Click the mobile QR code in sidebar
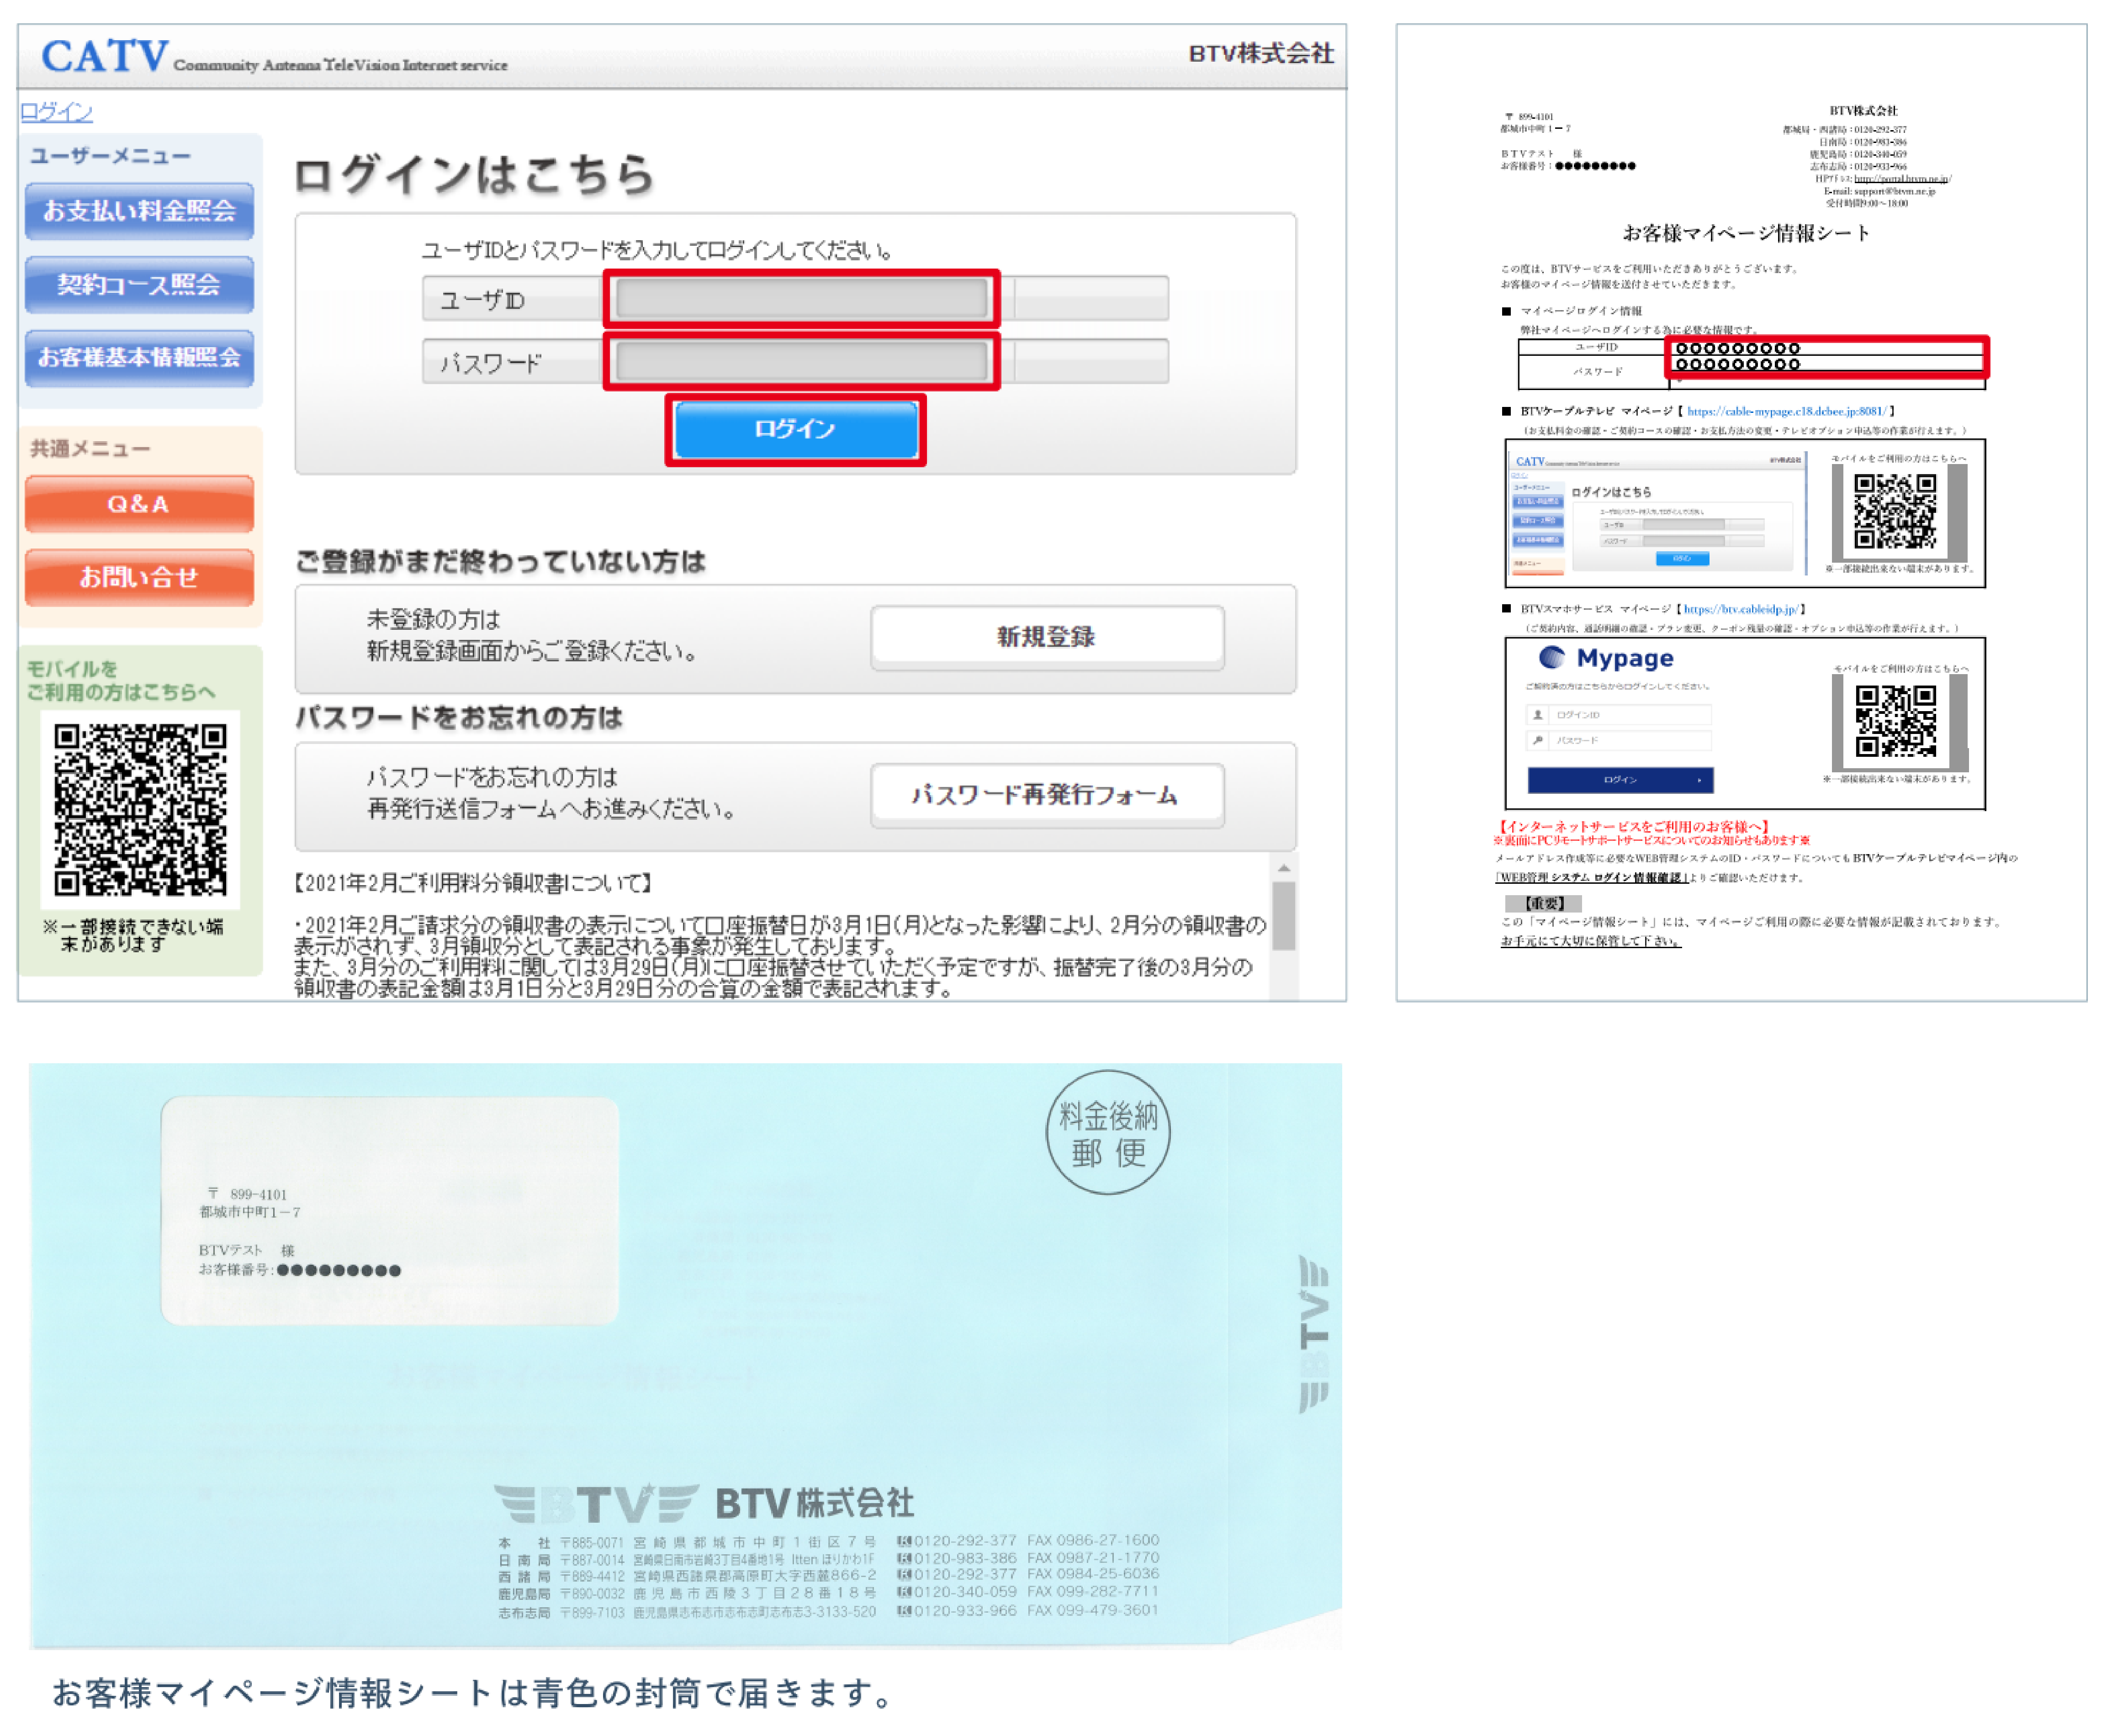The height and width of the screenshot is (1736, 2112). point(140,810)
